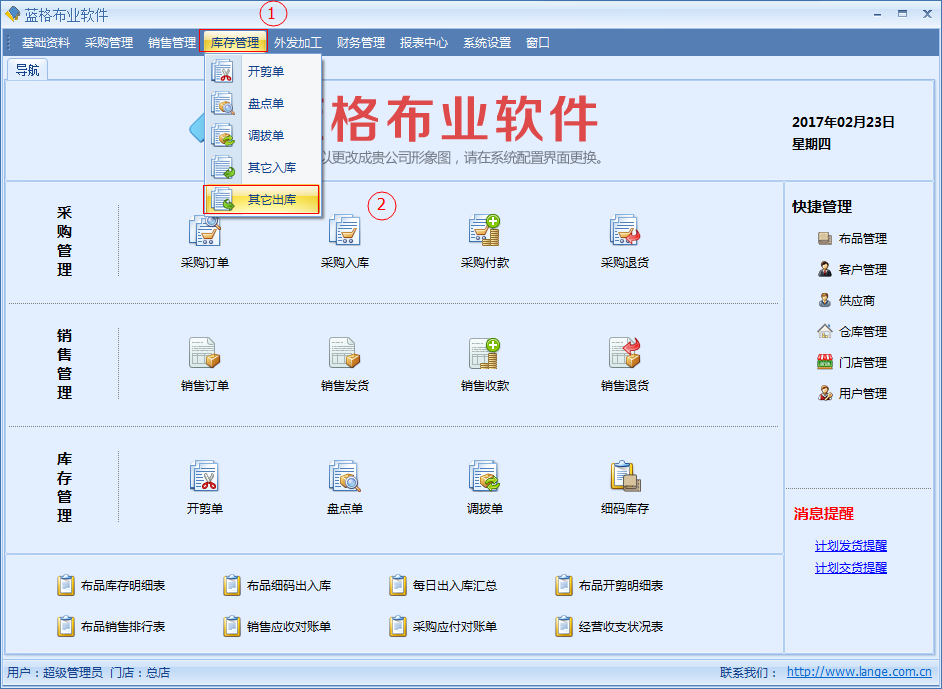Image resolution: width=942 pixels, height=689 pixels.
Task: Choose 调拔单 from the dropdown menu
Action: tap(263, 135)
